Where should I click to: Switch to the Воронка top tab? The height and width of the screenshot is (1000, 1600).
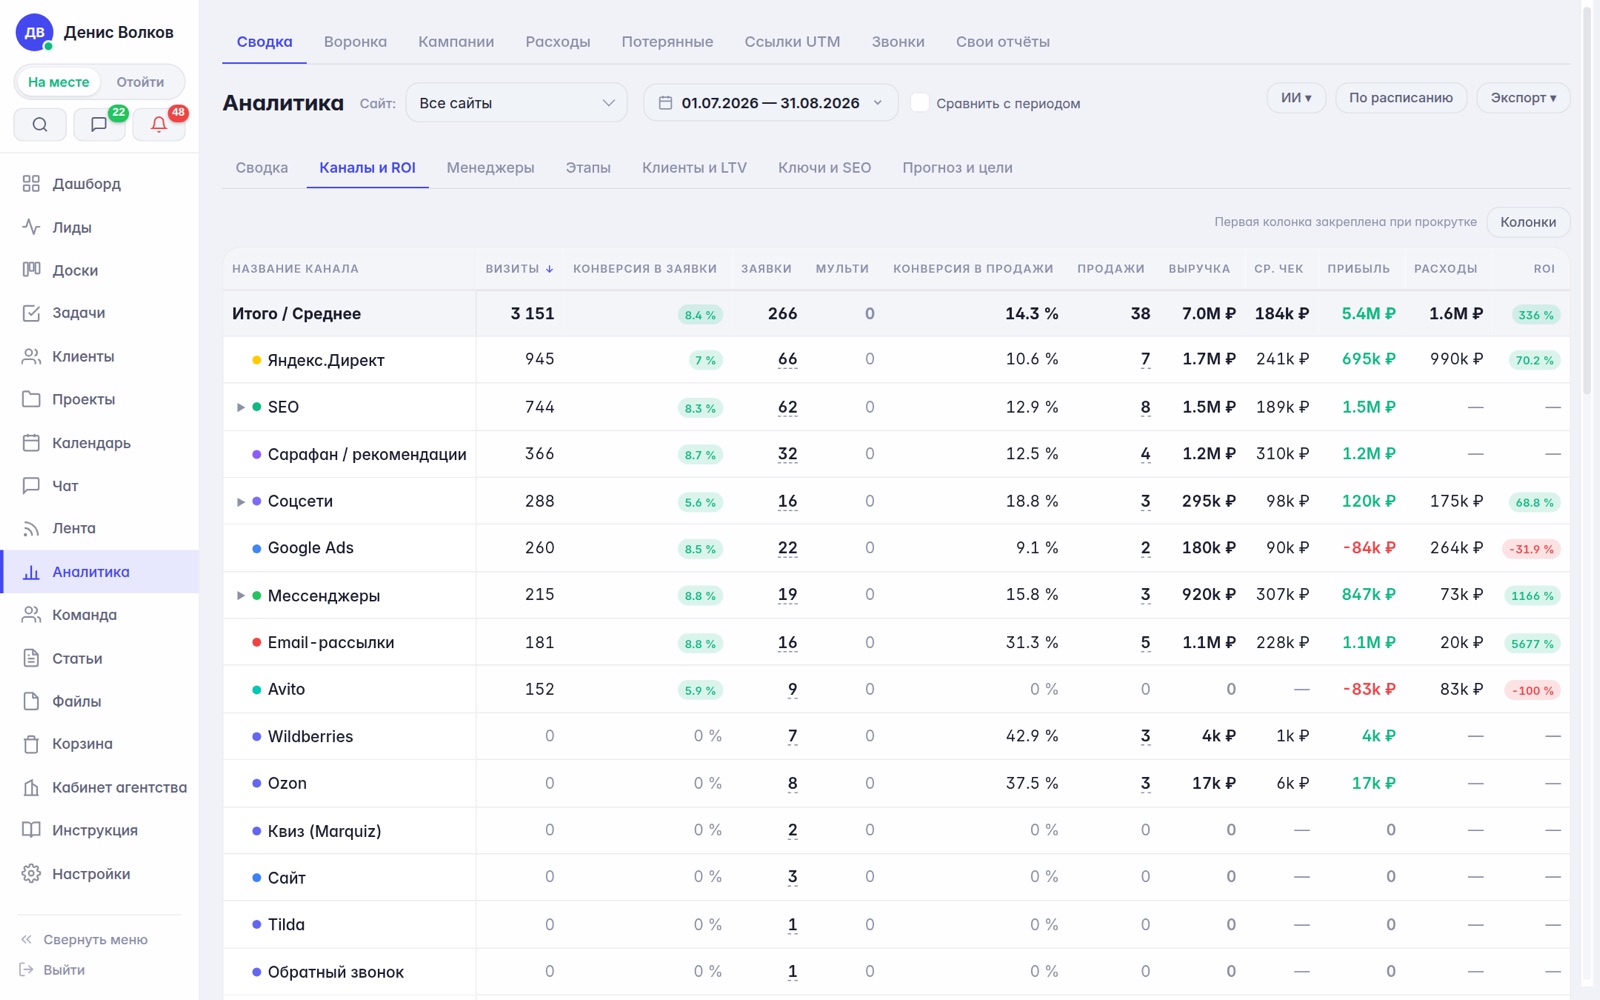click(355, 42)
